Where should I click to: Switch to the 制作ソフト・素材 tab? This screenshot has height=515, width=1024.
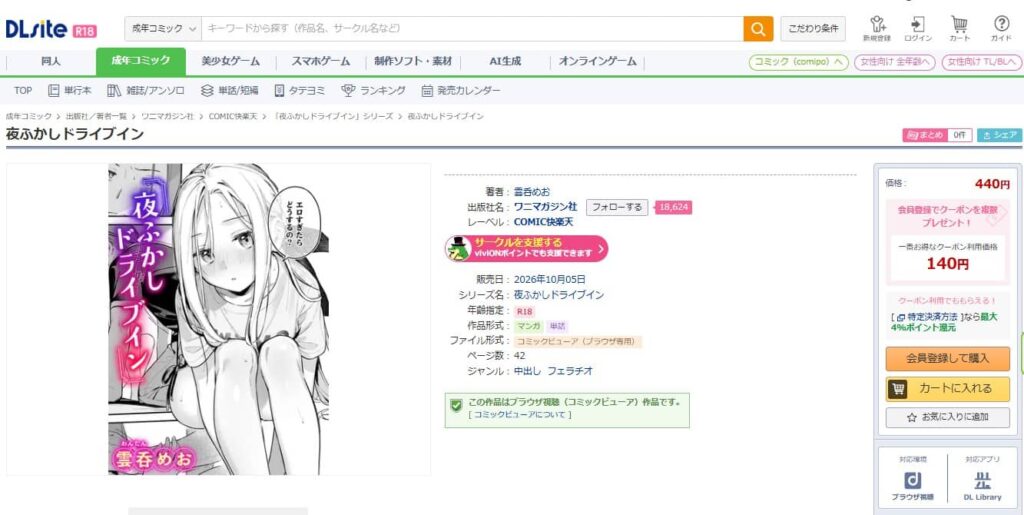pyautogui.click(x=413, y=61)
